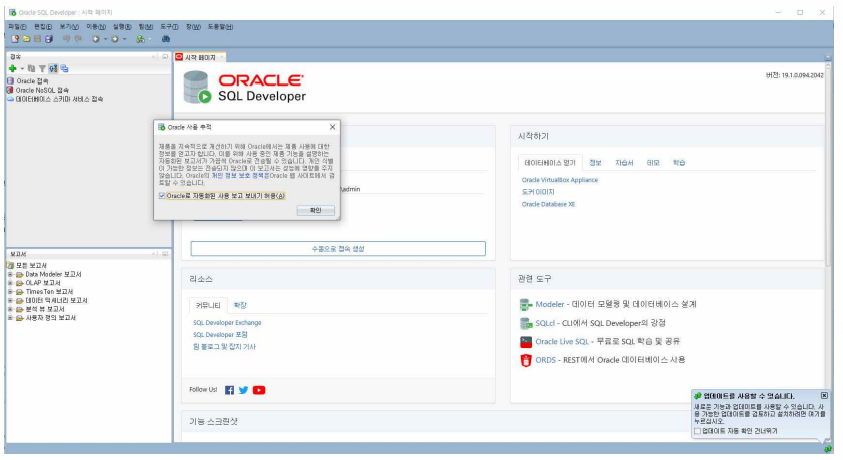Click the YouTube icon beside Follow Us
843x460 pixels.
(x=259, y=390)
